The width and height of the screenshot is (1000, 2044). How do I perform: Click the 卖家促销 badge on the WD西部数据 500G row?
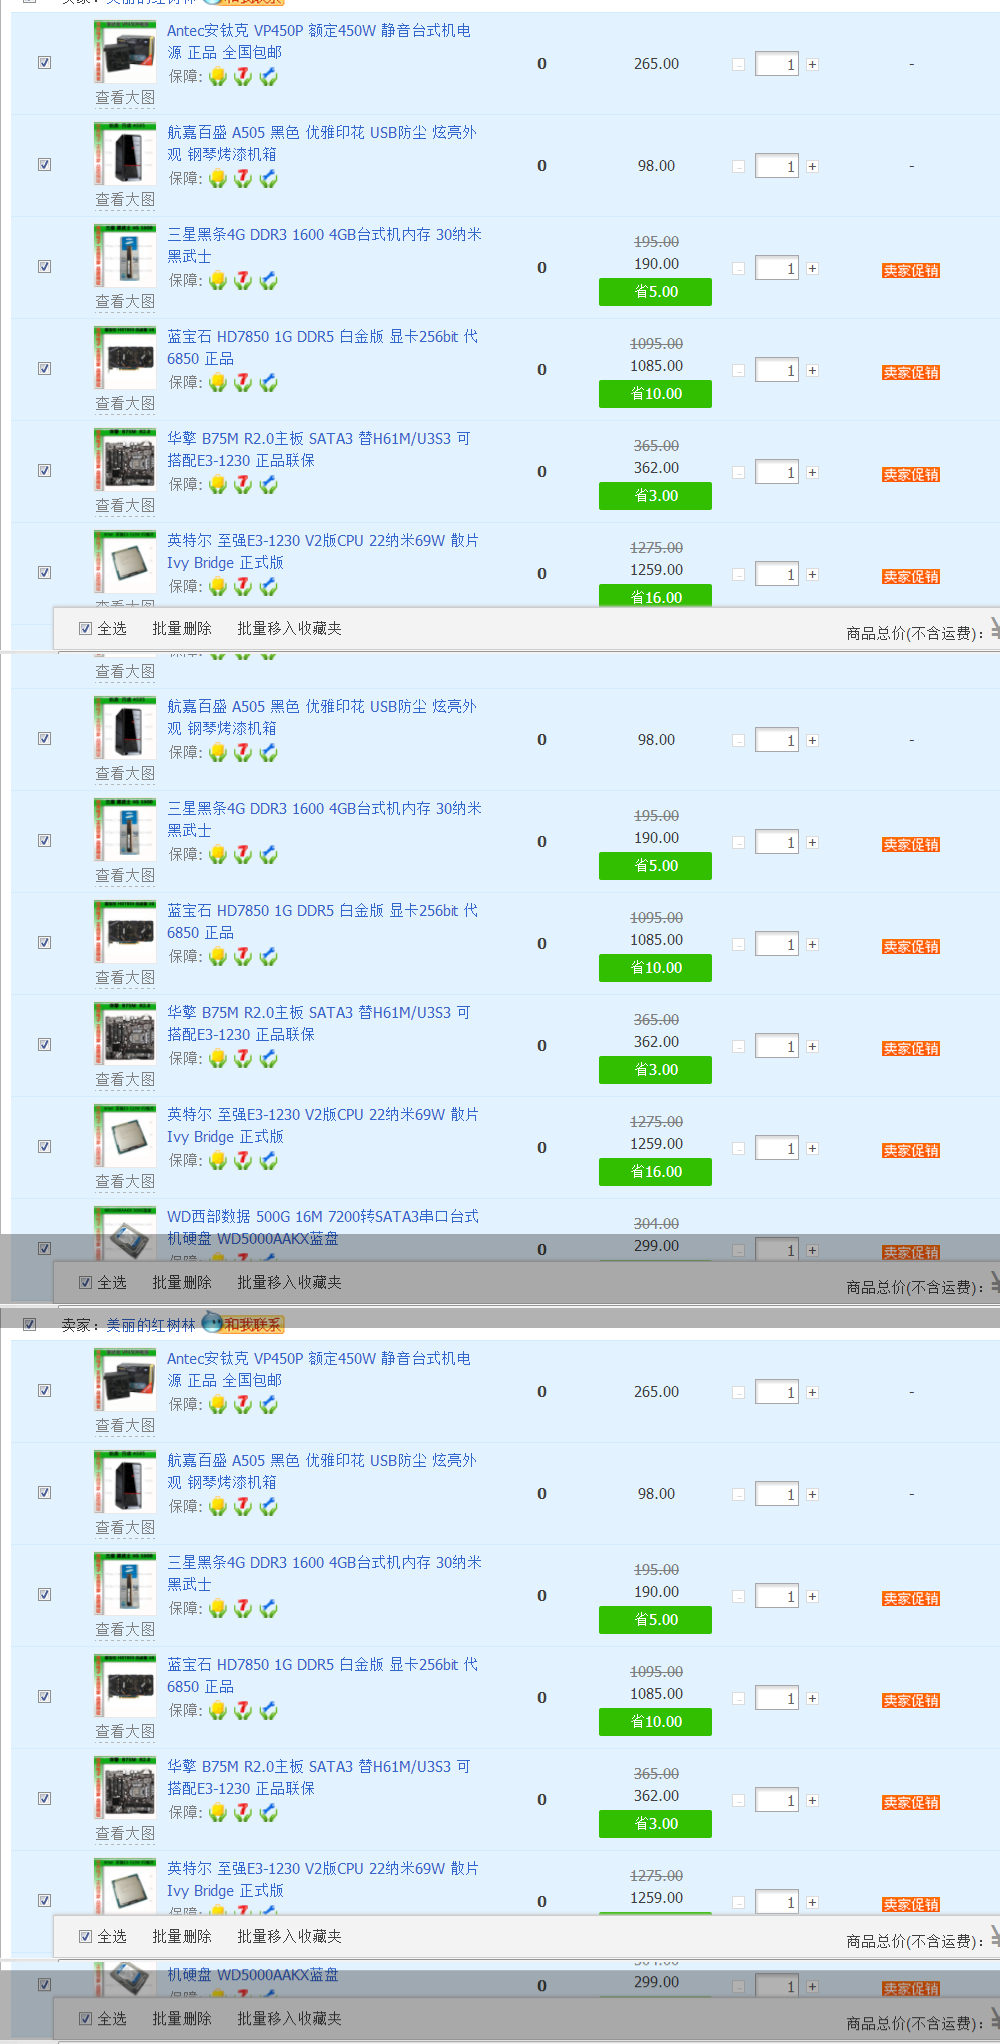coord(911,1252)
